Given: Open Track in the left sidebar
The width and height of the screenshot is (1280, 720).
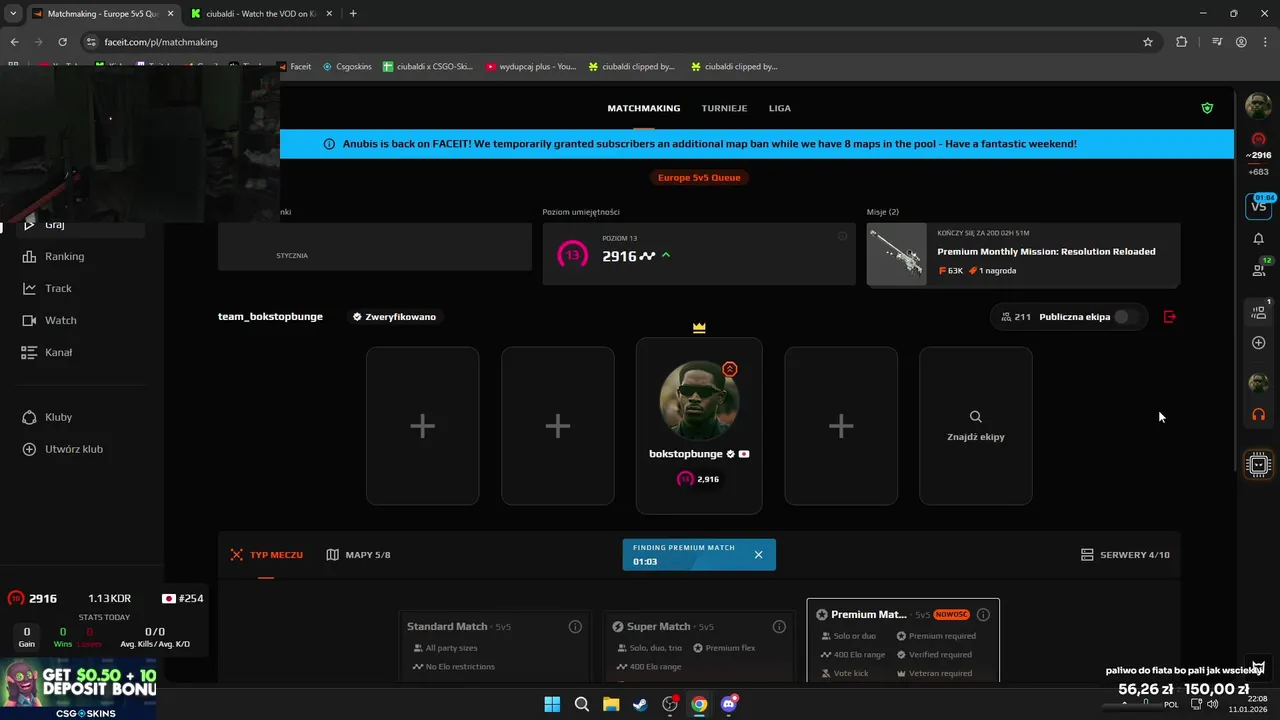Looking at the screenshot, I should 58,288.
